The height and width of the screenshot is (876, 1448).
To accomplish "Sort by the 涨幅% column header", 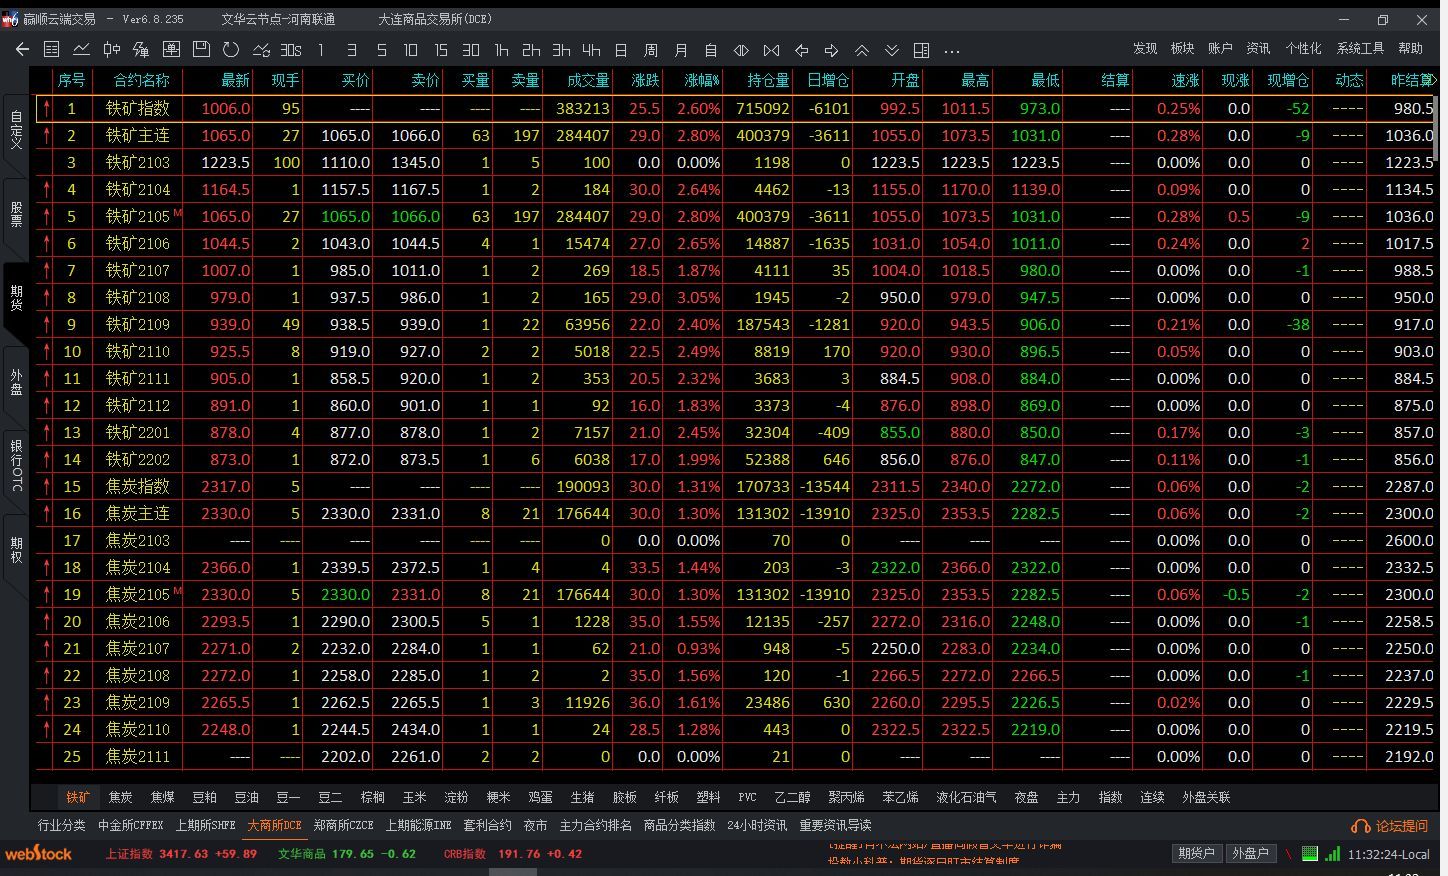I will 702,80.
